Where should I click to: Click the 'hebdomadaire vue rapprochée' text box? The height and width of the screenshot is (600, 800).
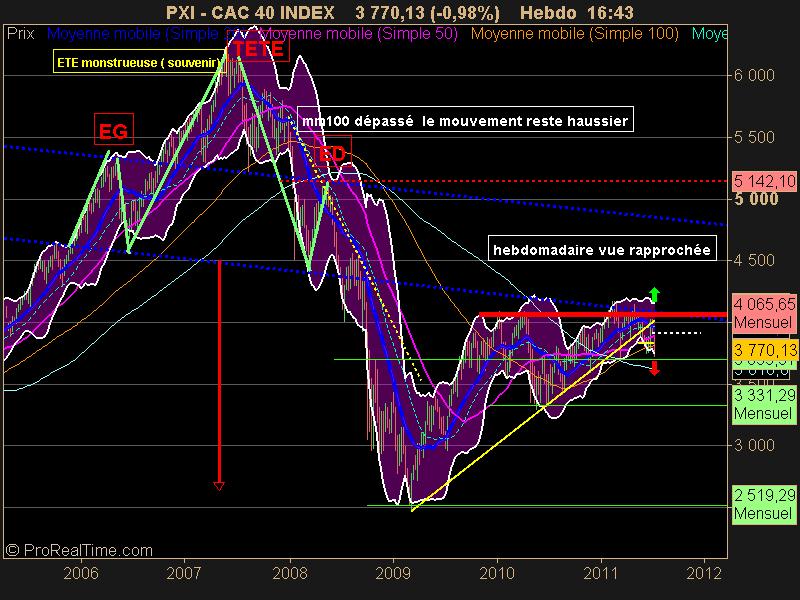[x=602, y=248]
